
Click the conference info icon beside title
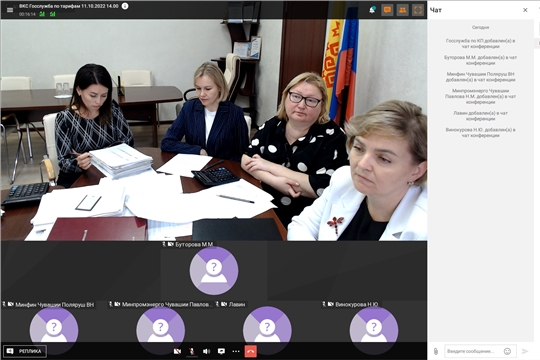(x=125, y=6)
